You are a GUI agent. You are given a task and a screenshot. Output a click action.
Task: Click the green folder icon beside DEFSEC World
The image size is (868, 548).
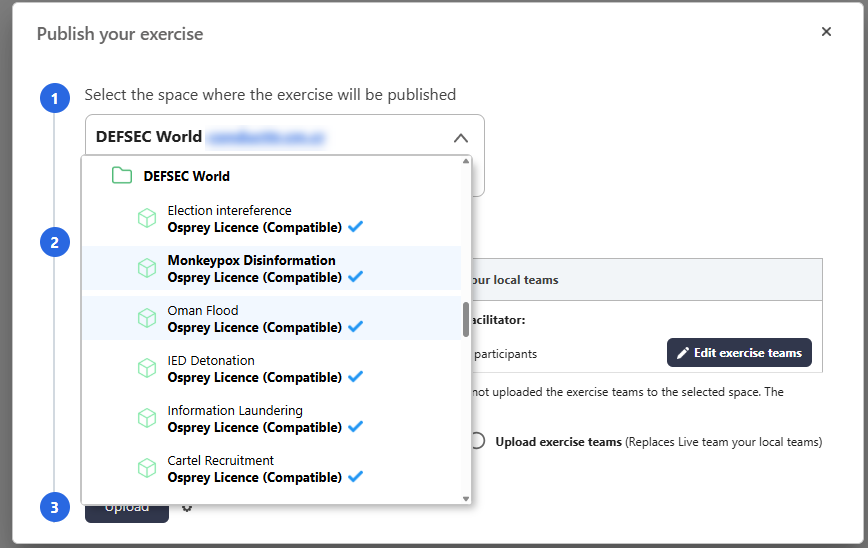point(122,176)
